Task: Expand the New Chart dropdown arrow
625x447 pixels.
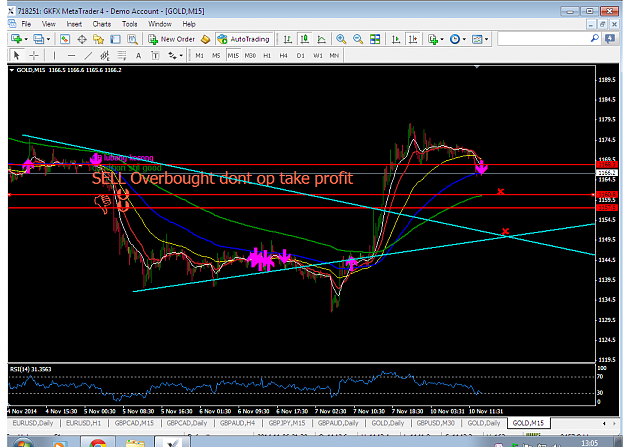Action: (x=26, y=39)
